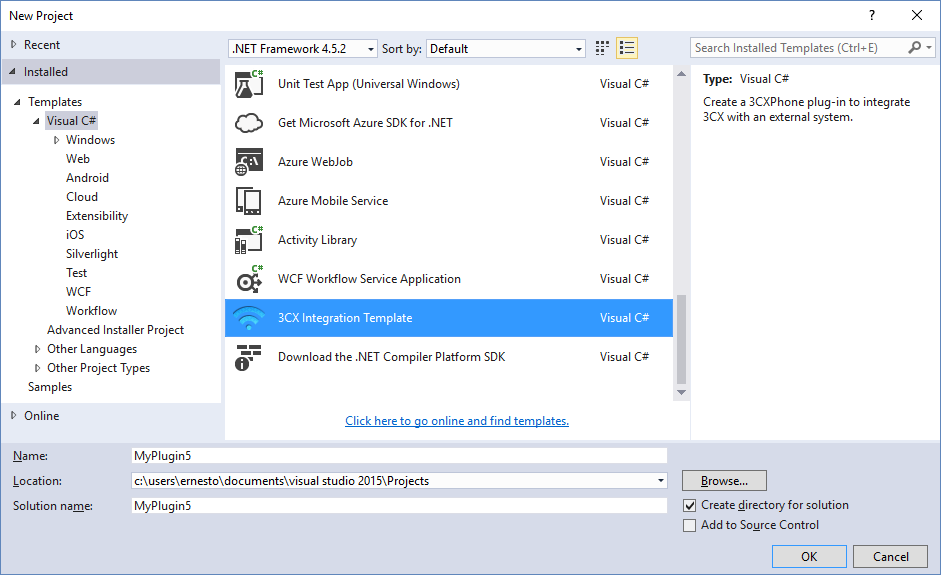Select Azure Mobile Service template name
The height and width of the screenshot is (575, 941).
point(332,201)
